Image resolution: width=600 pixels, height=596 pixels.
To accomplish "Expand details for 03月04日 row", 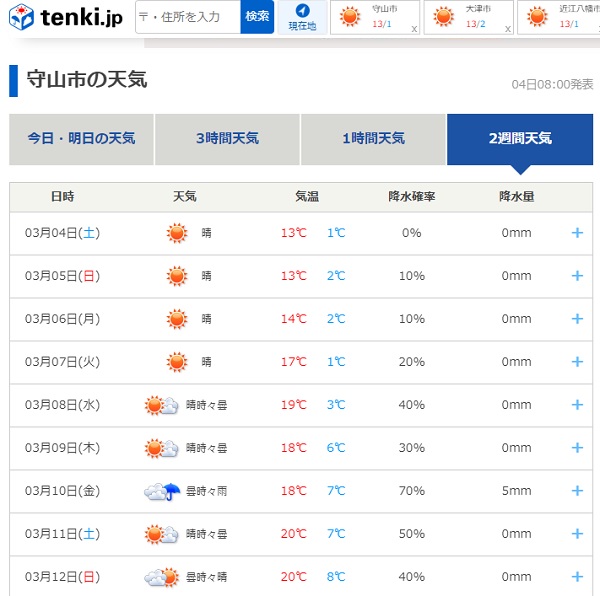I will coord(577,233).
